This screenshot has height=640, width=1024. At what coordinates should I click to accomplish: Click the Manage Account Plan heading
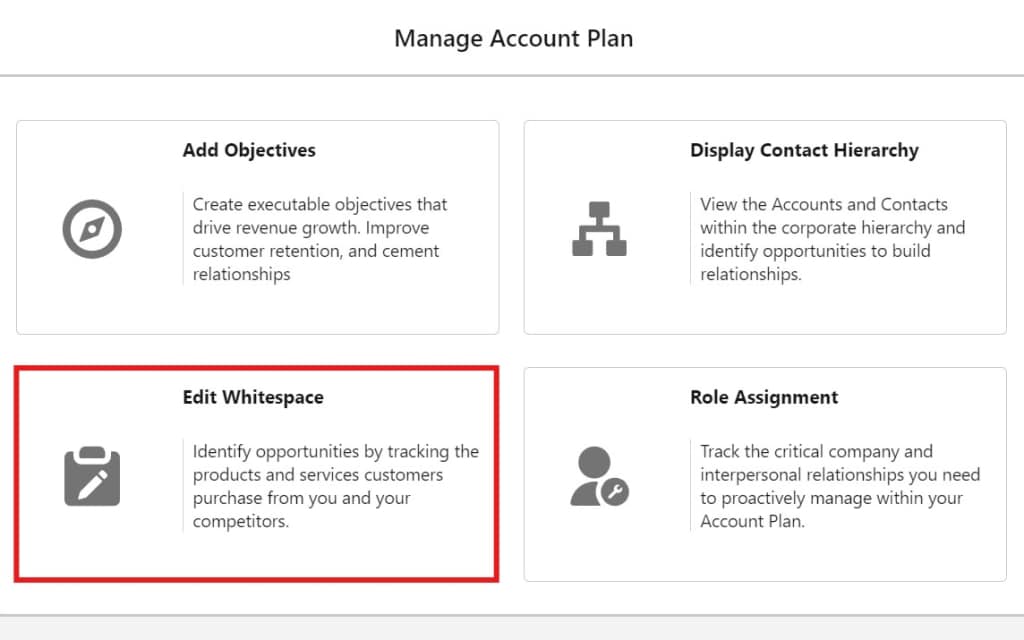pyautogui.click(x=513, y=39)
